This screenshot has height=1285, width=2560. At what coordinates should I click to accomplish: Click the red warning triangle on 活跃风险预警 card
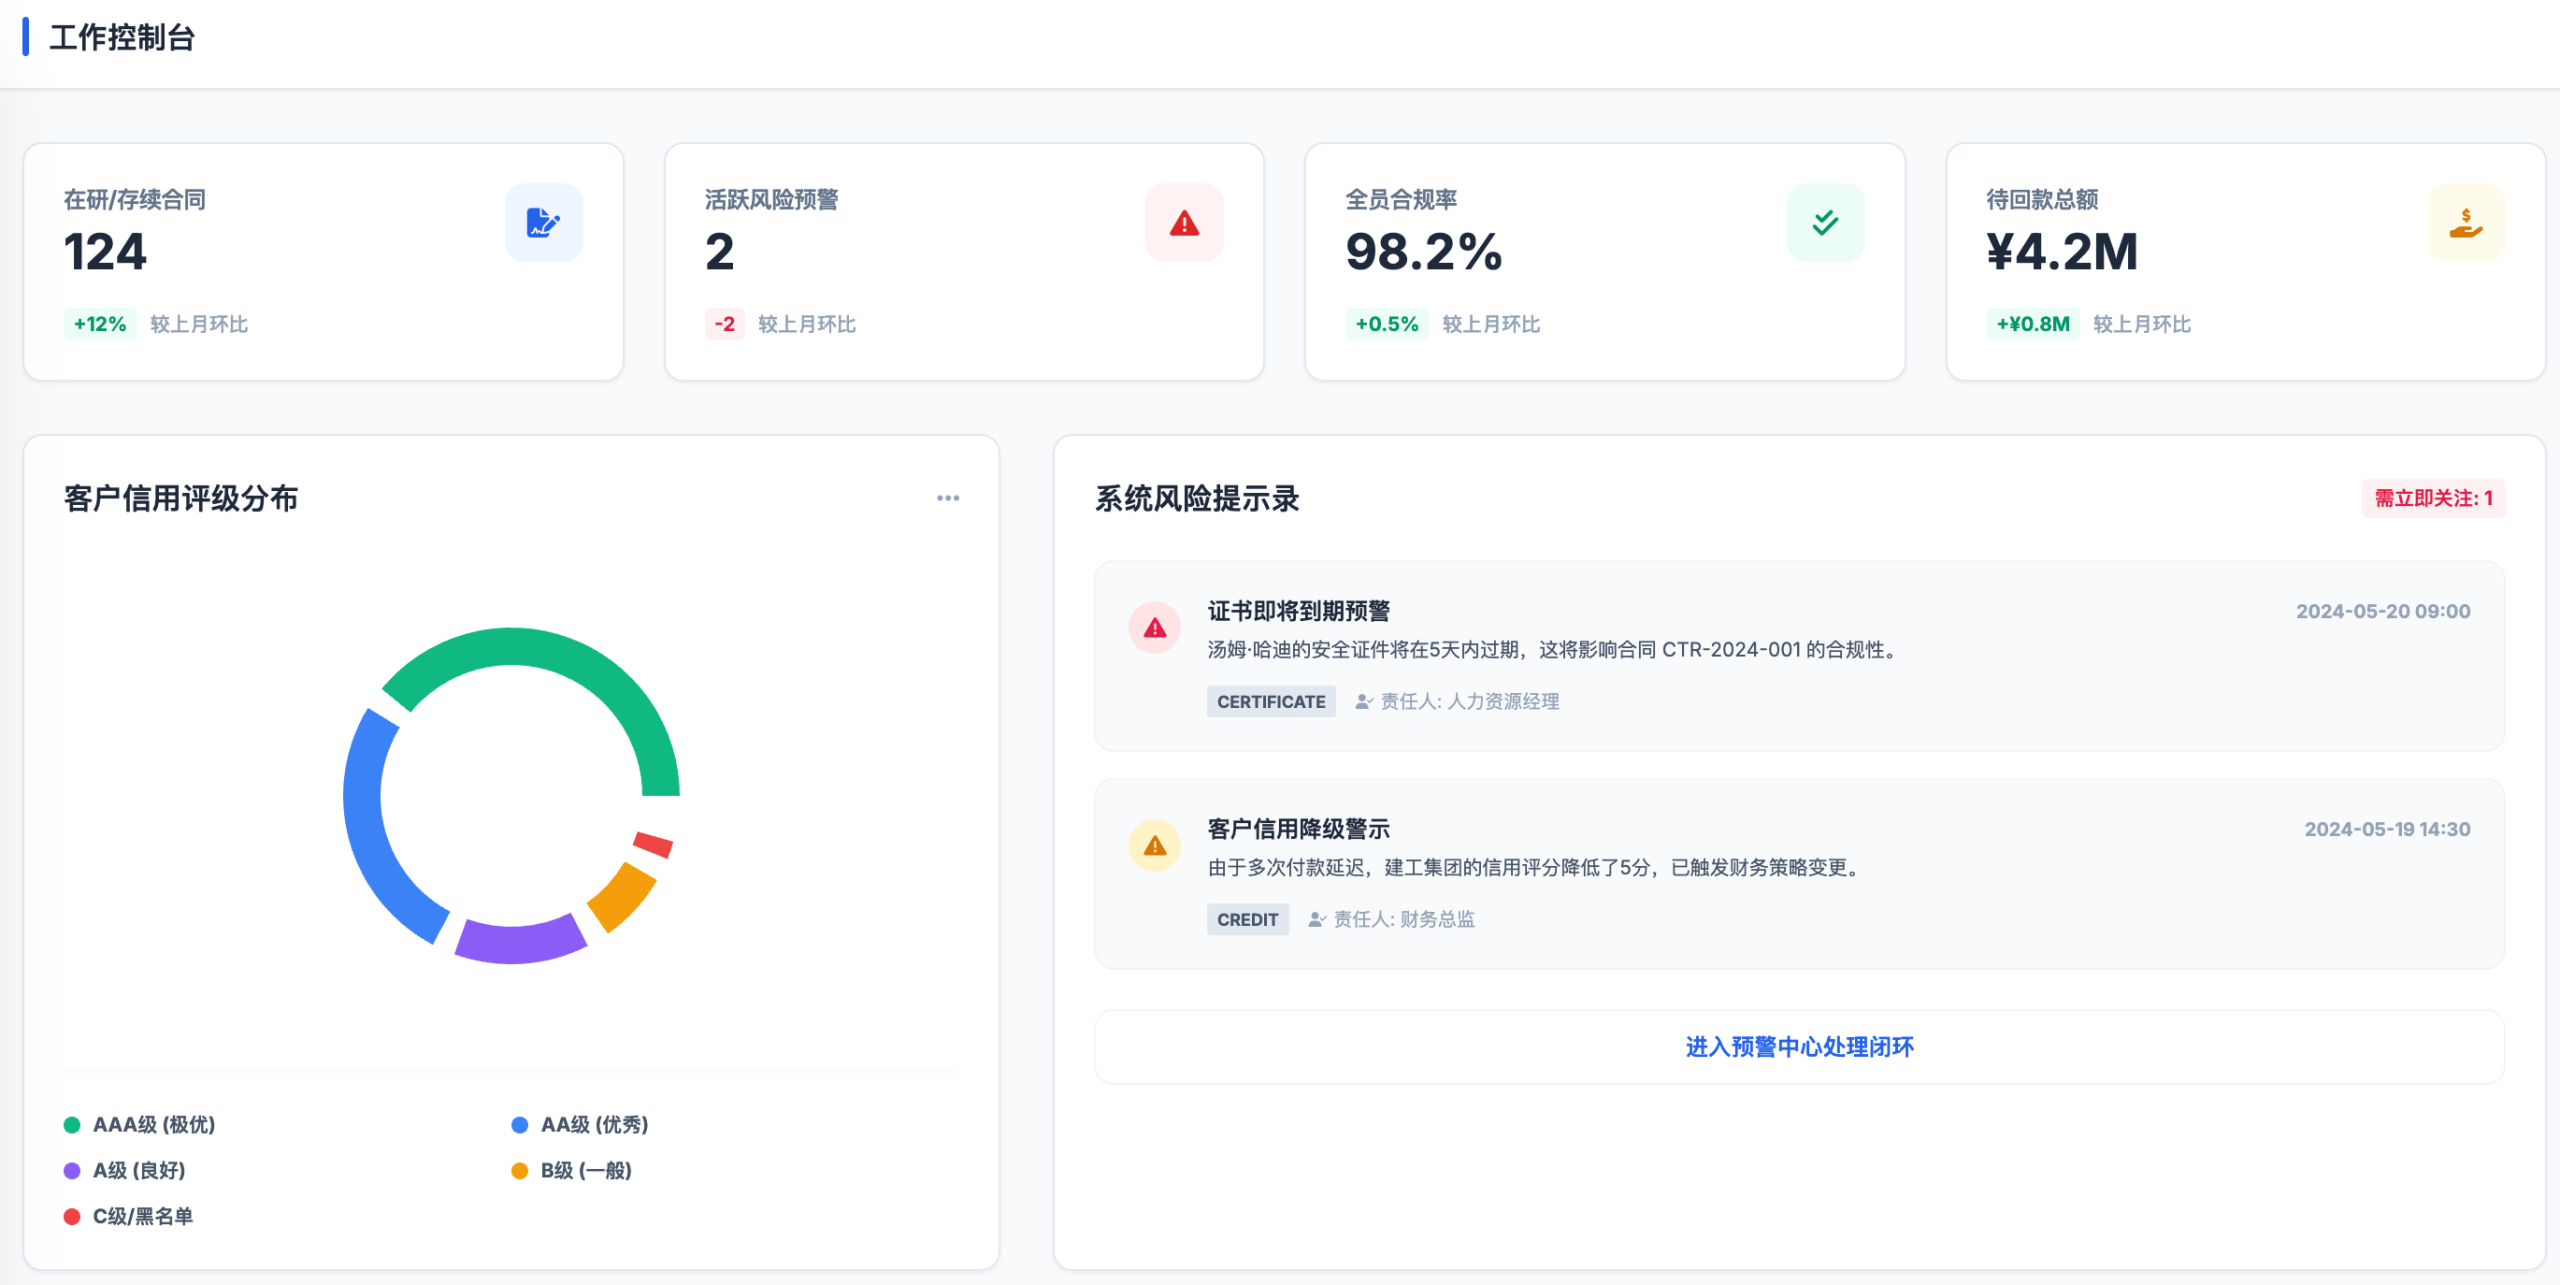click(1184, 222)
